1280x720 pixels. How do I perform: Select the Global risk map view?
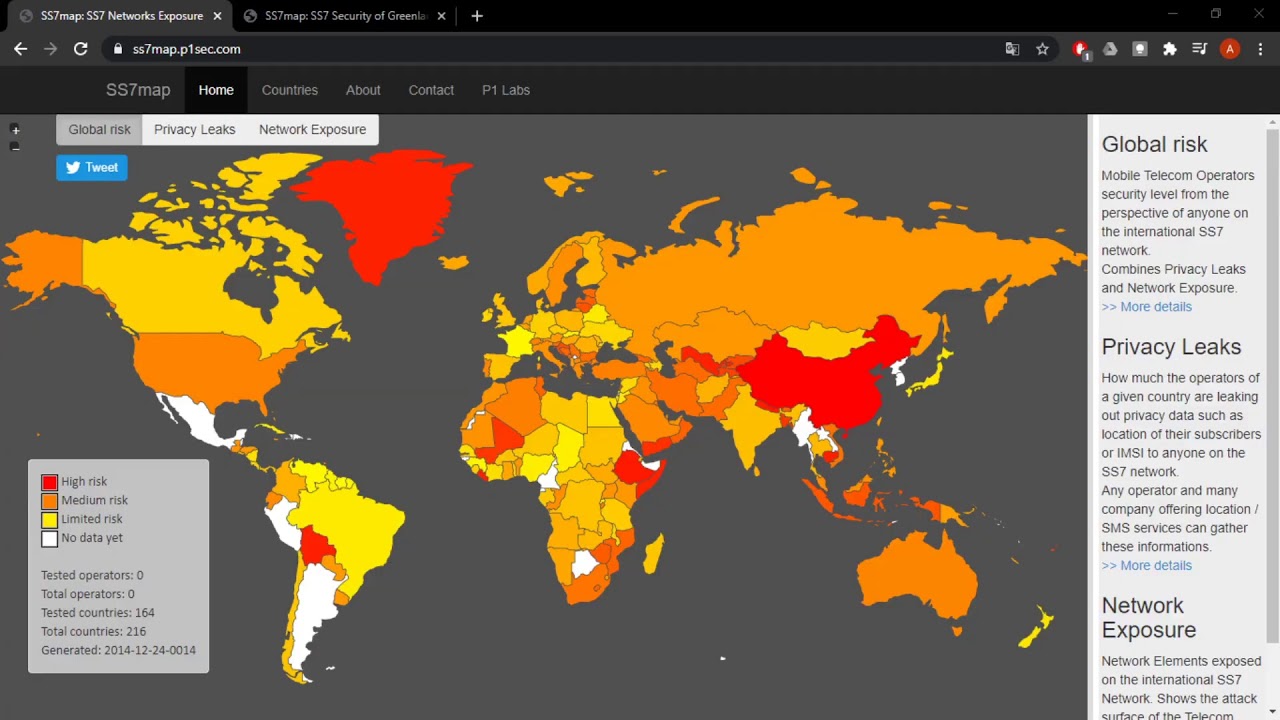(x=100, y=129)
